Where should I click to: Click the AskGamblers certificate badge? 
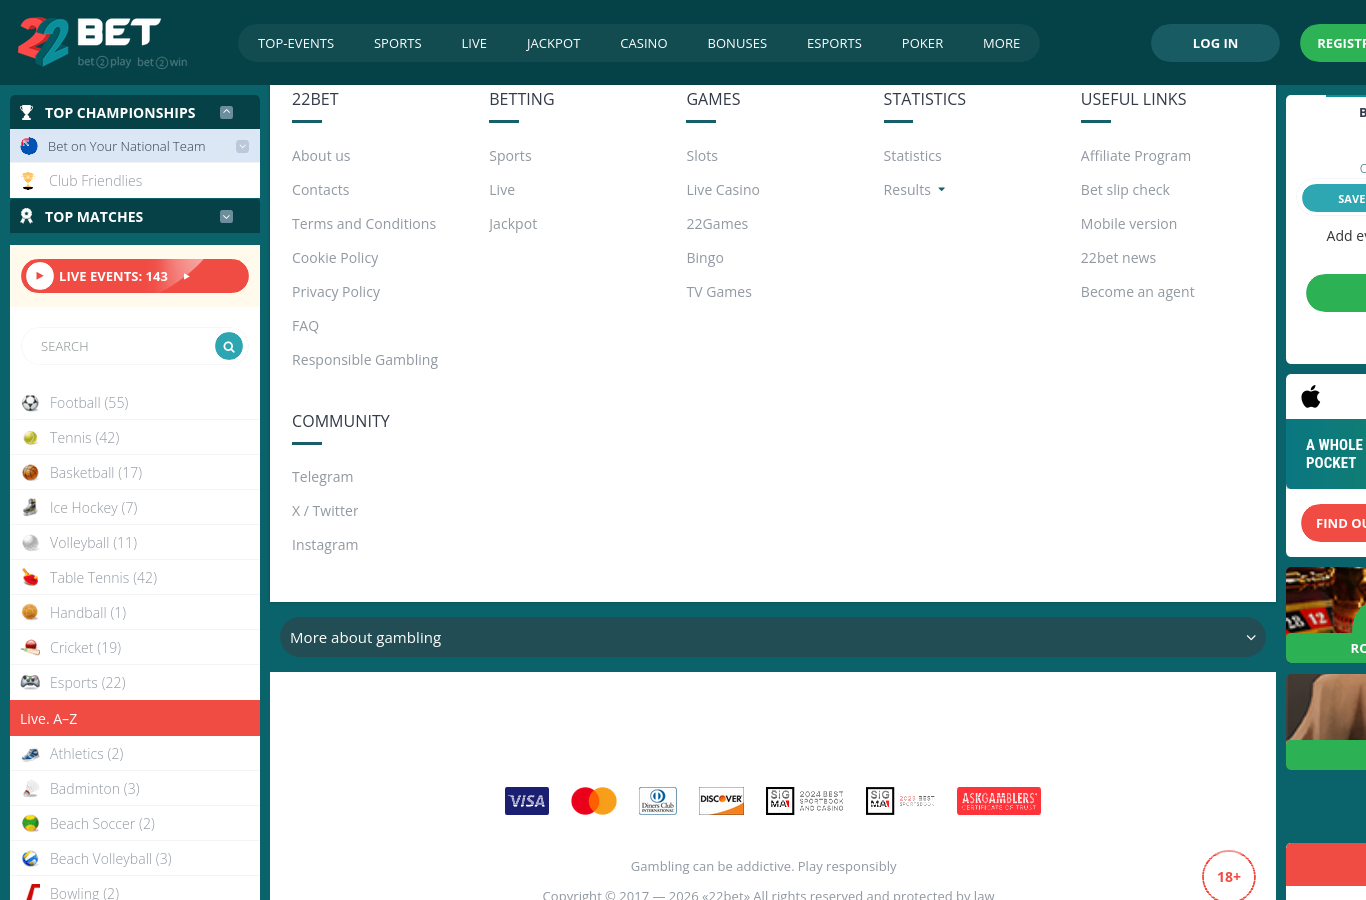click(999, 801)
